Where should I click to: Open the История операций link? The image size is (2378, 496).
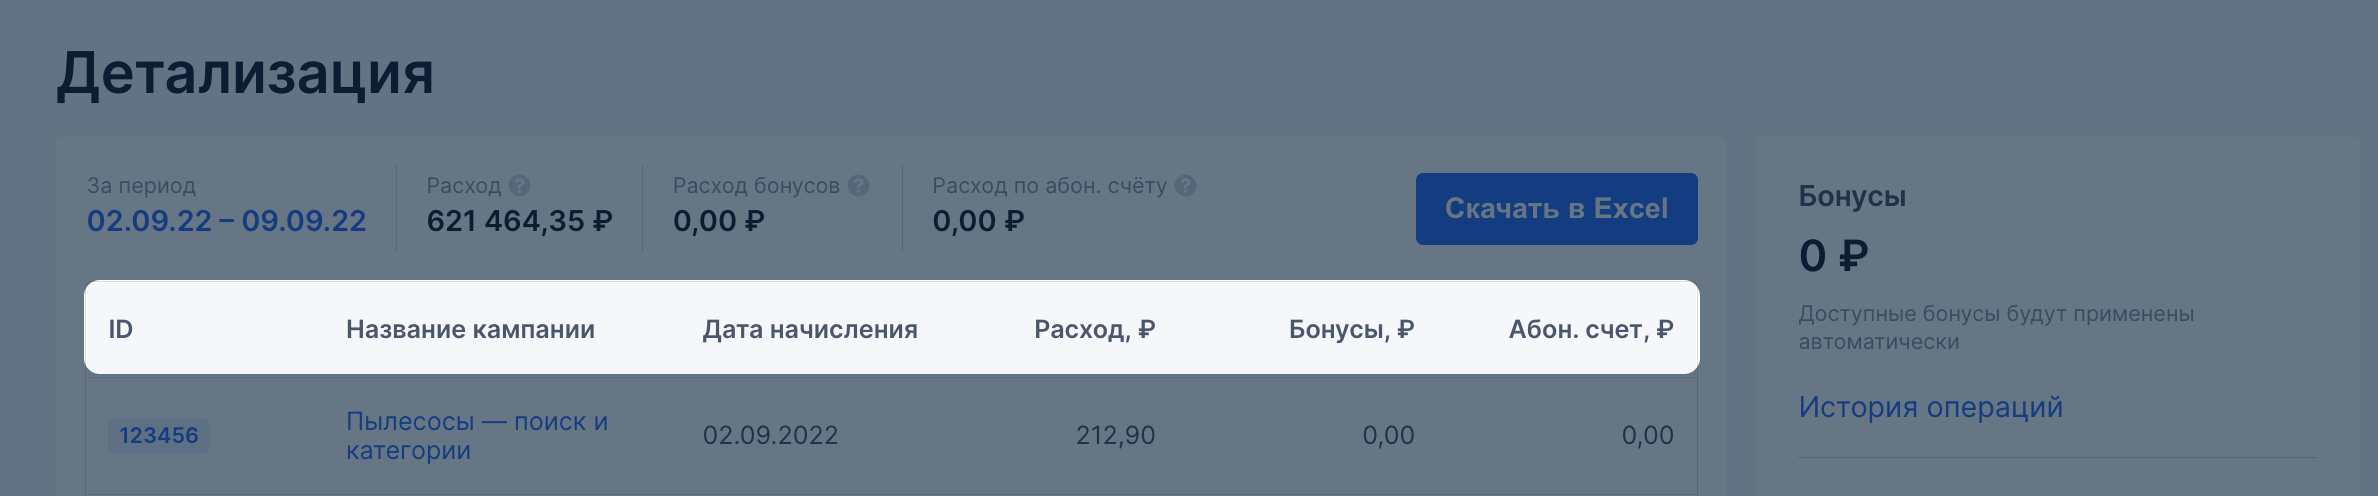[1930, 407]
